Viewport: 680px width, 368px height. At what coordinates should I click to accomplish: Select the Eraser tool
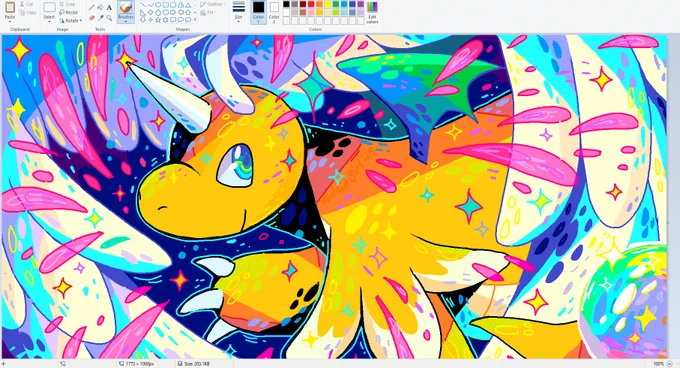tap(92, 18)
